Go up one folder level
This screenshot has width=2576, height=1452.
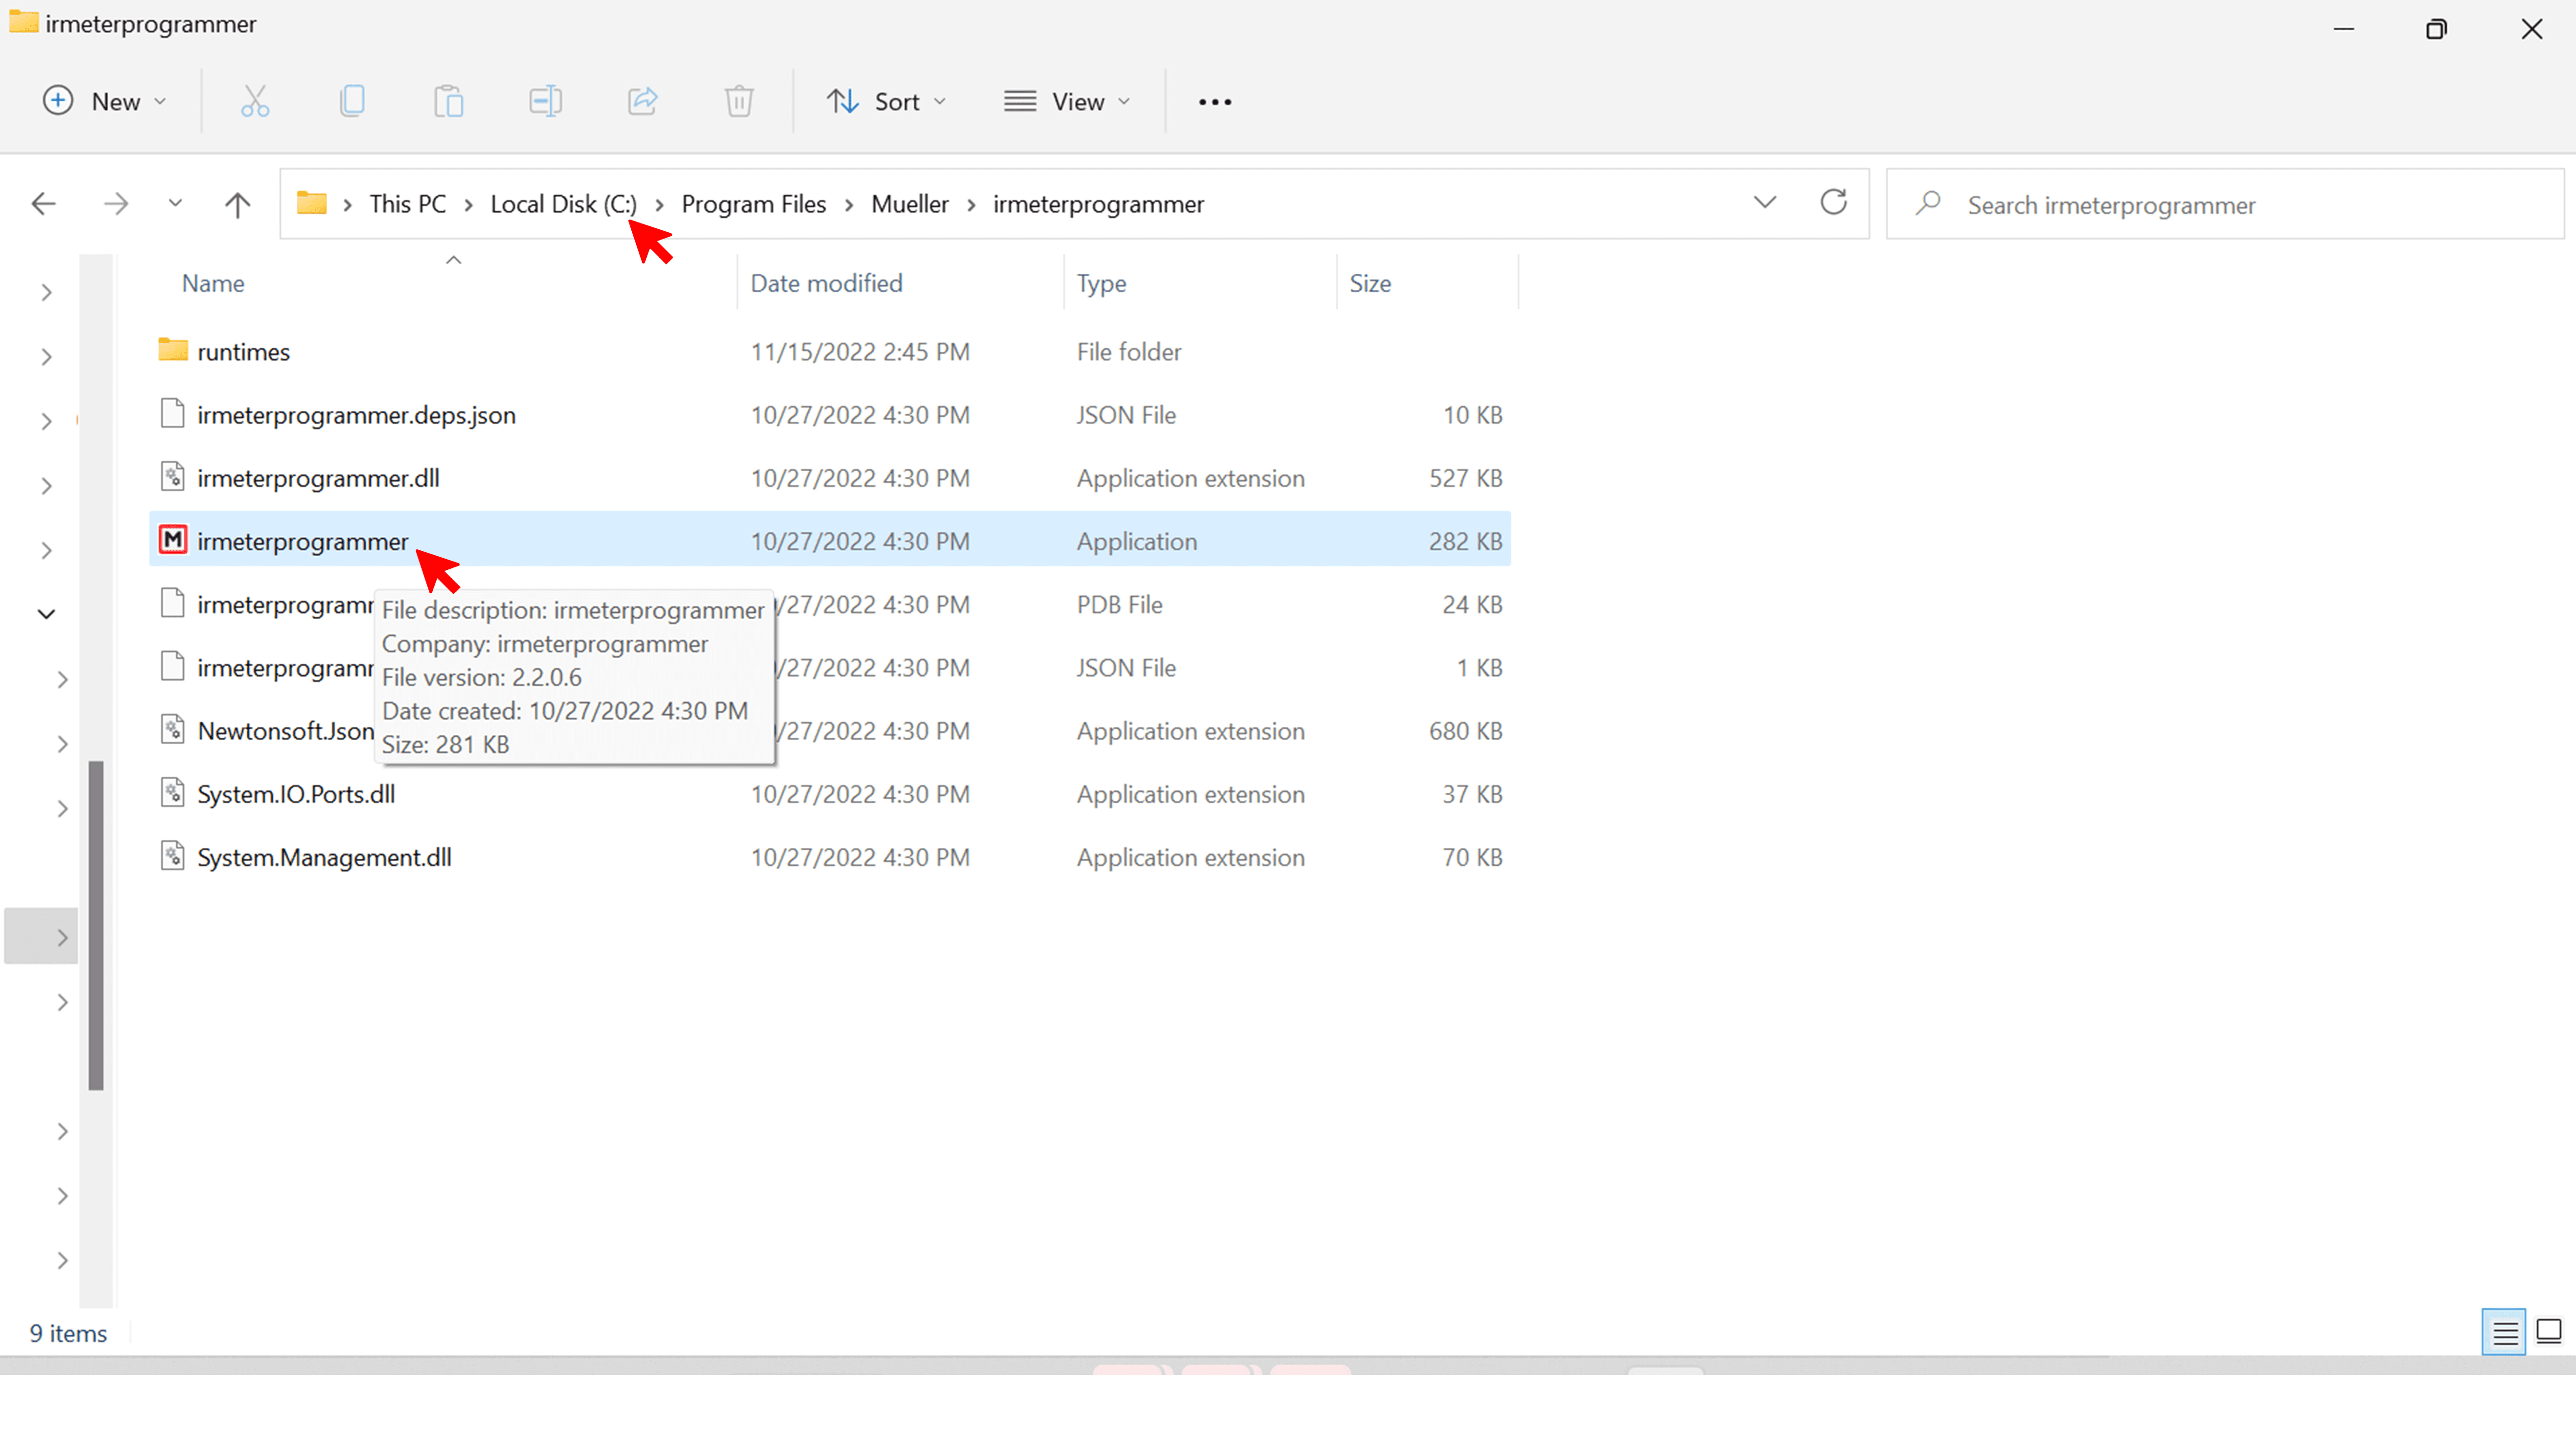(x=237, y=204)
